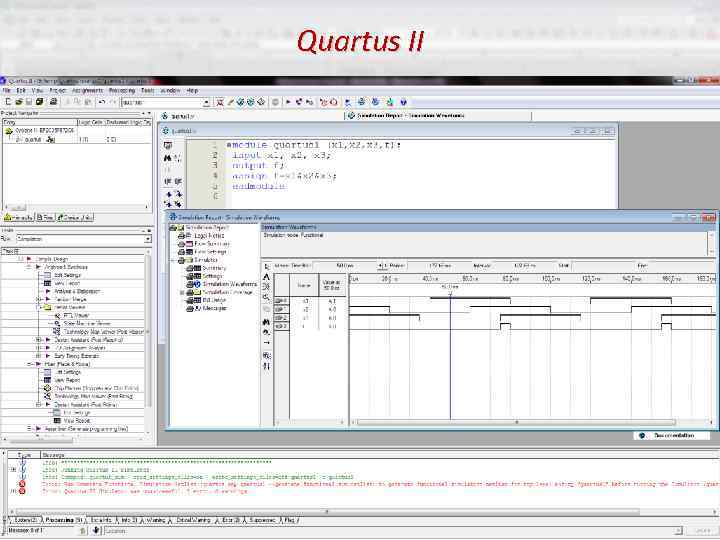Switch to Simulation Report document tab
This screenshot has width=720, height=540.
click(406, 116)
